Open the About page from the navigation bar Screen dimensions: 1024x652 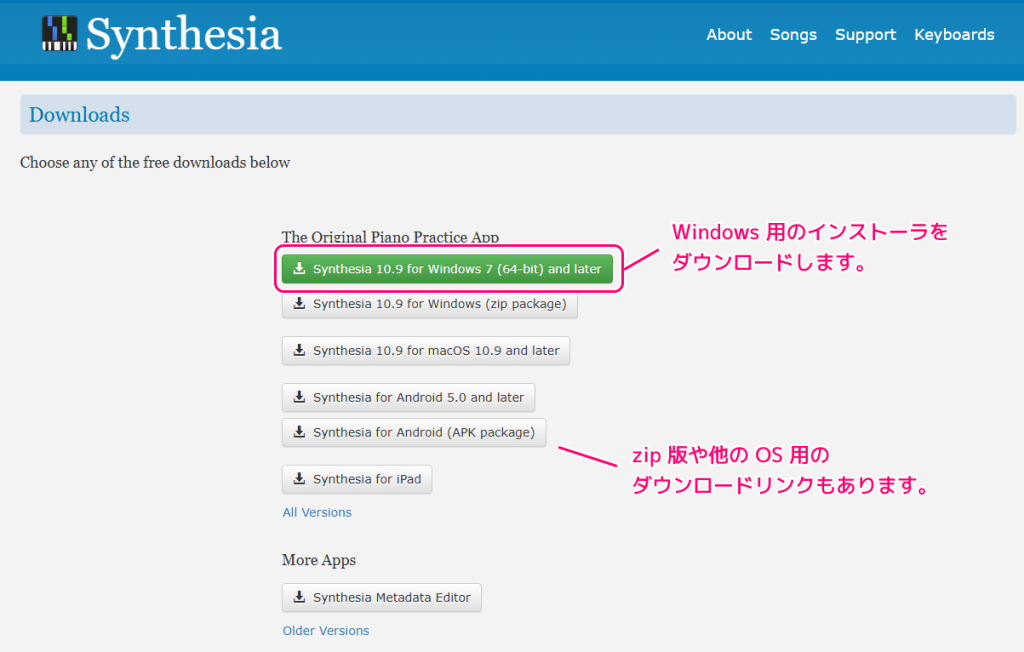pos(729,34)
